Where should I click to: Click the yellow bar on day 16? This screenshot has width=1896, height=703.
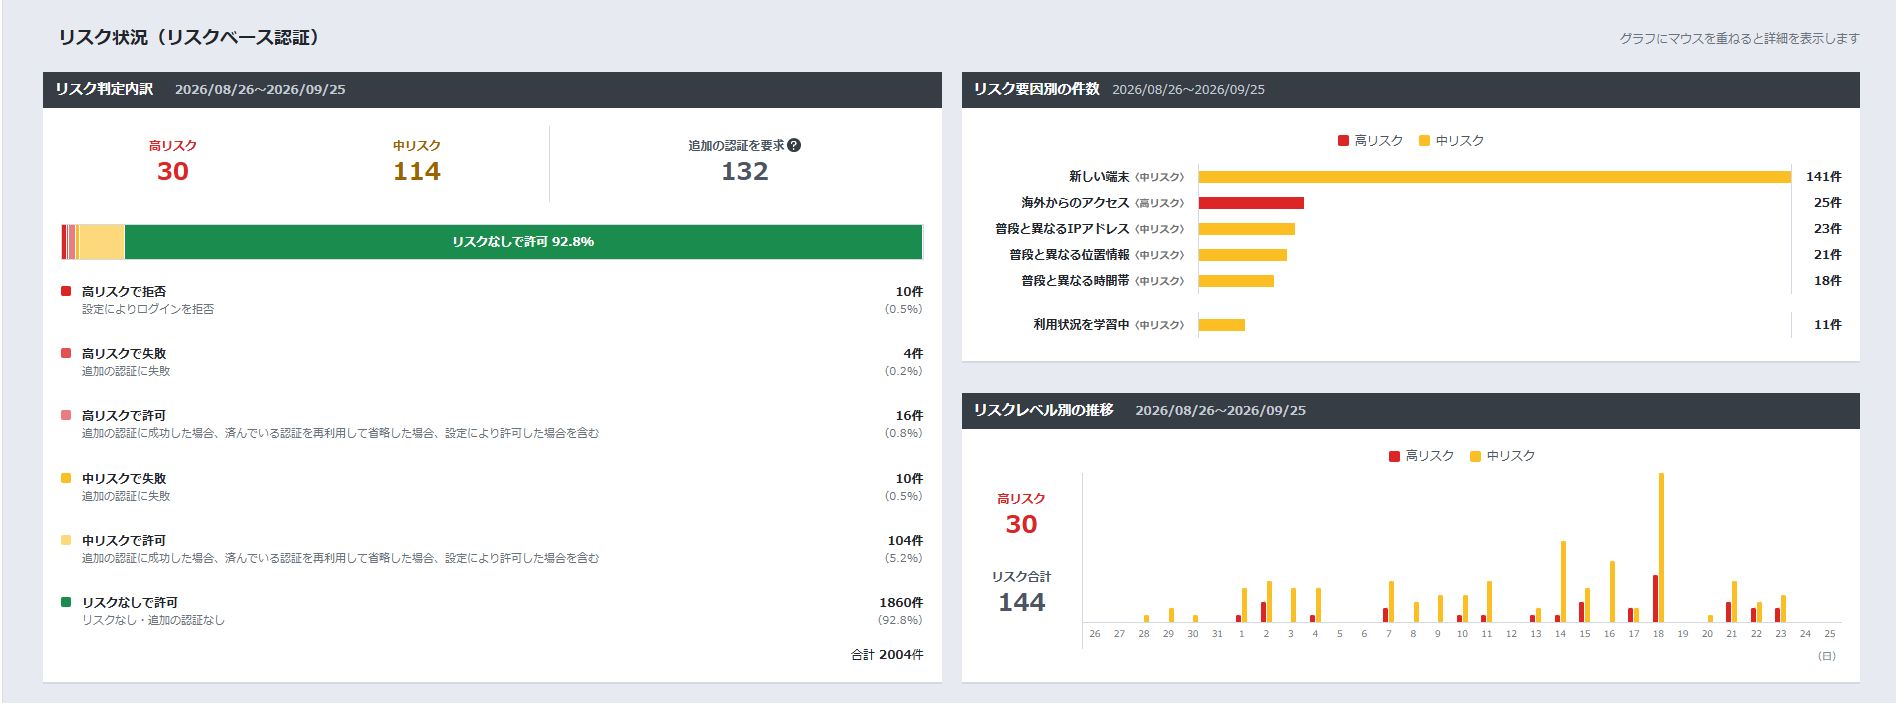[x=1612, y=592]
